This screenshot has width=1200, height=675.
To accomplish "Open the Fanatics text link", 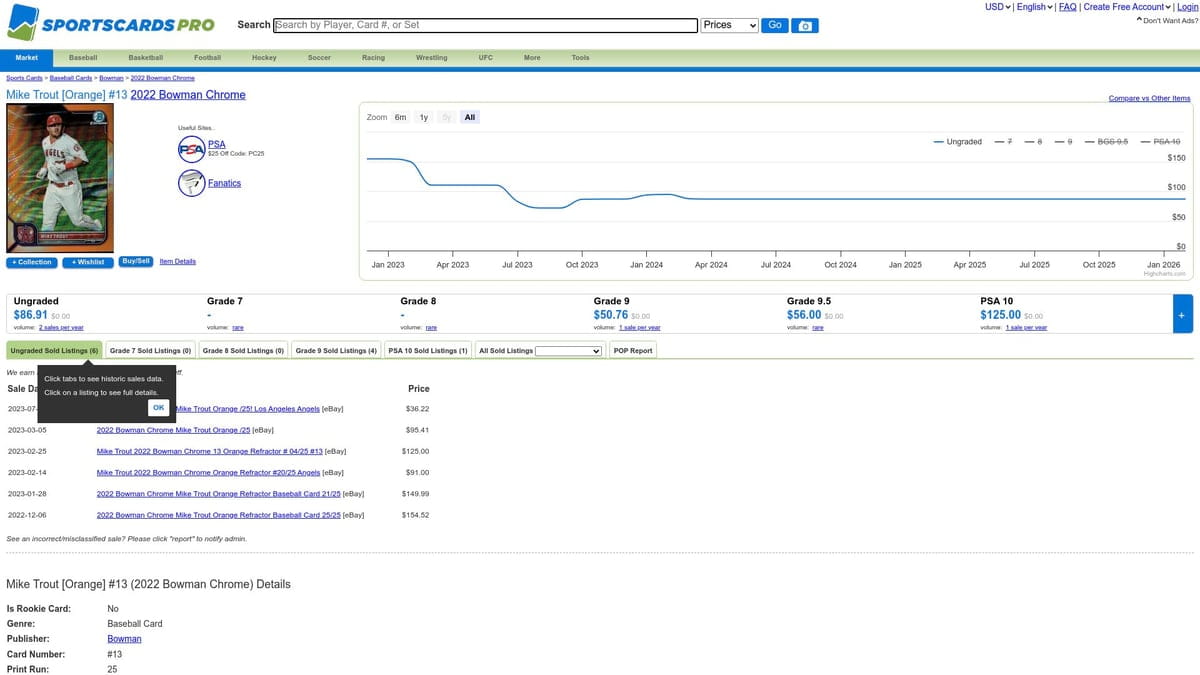I will tap(224, 183).
